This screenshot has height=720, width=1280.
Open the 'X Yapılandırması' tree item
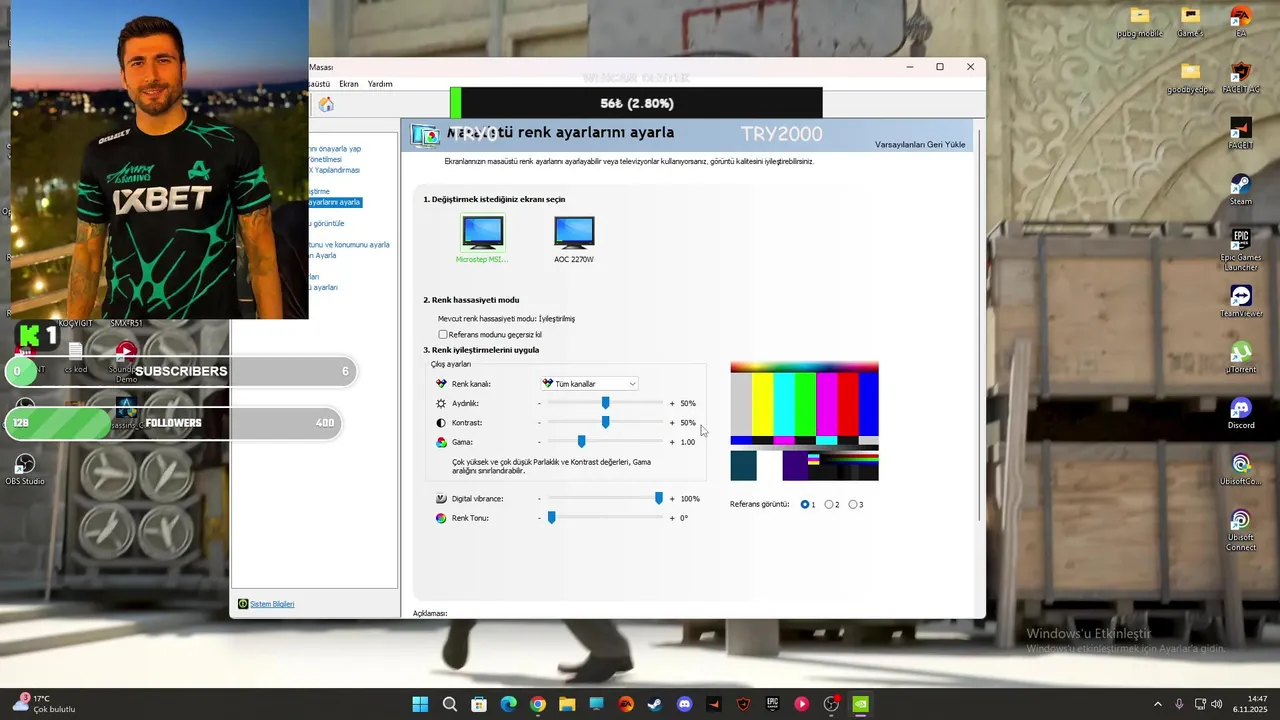pyautogui.click(x=334, y=170)
